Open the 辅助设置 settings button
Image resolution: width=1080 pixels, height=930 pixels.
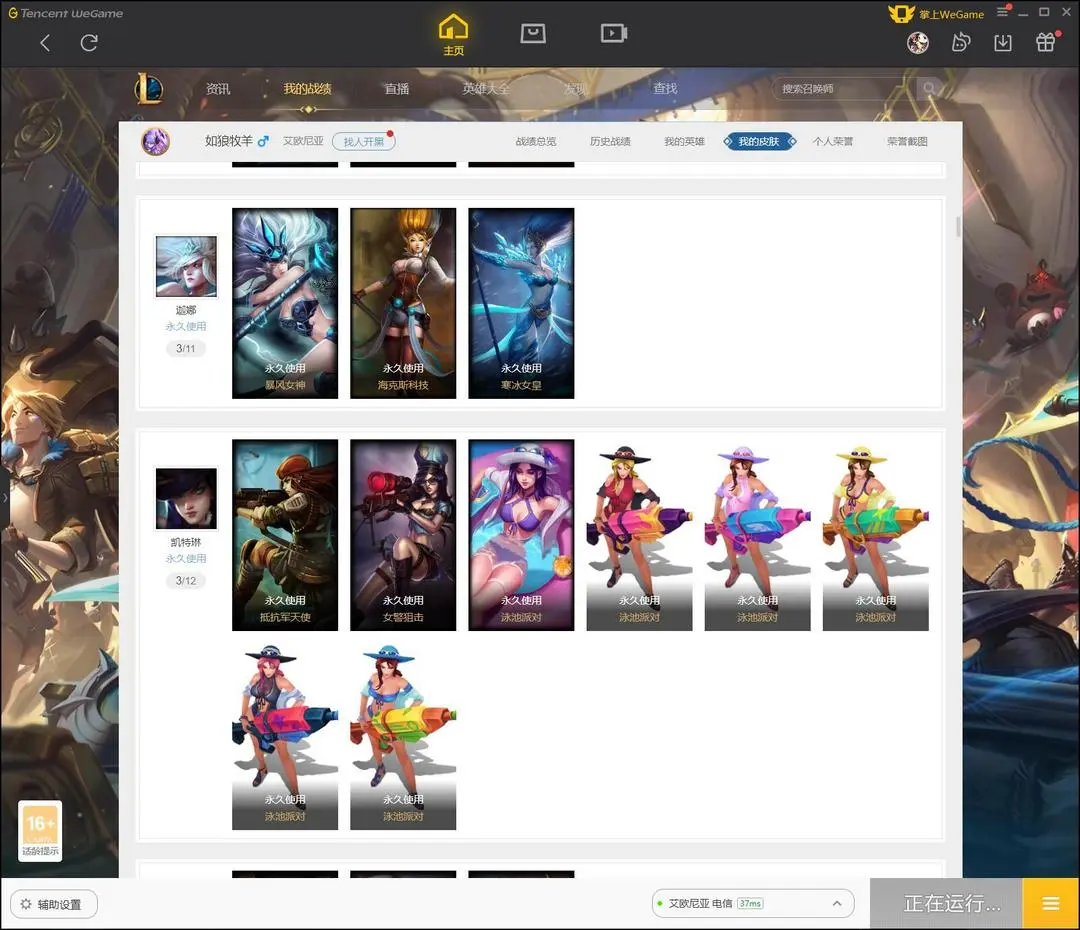(x=54, y=904)
